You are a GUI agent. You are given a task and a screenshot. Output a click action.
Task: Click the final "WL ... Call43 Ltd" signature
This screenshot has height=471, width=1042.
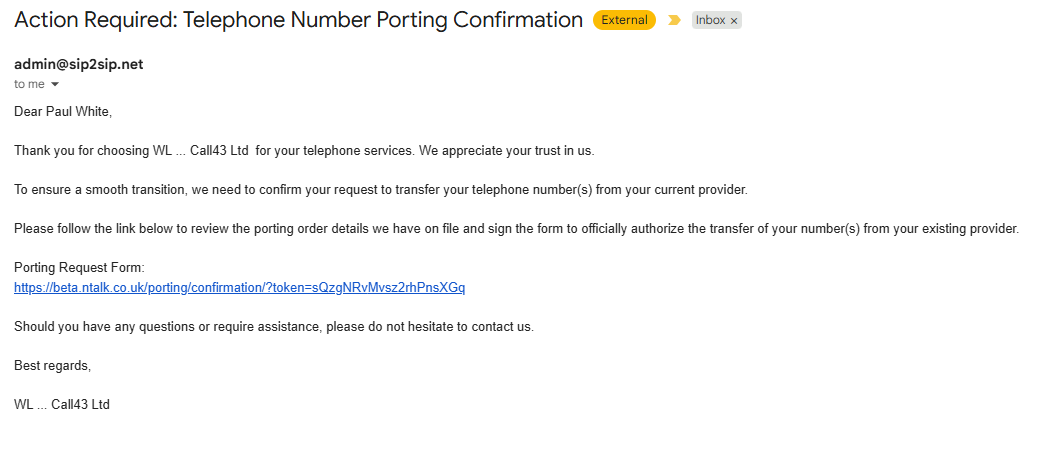(x=62, y=405)
